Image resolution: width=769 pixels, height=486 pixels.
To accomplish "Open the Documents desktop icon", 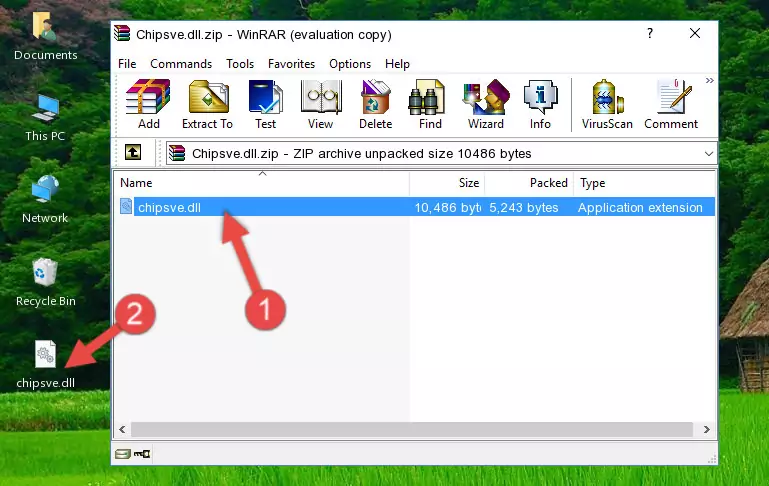I will (x=46, y=36).
